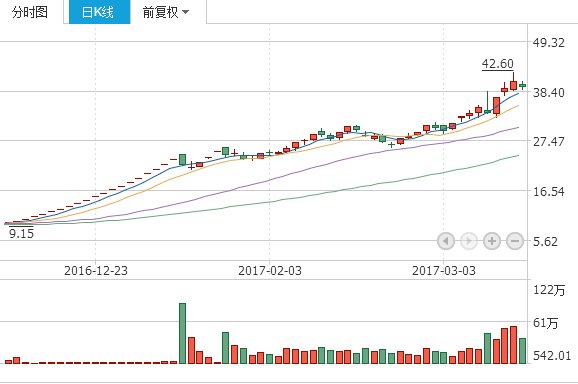Click the 5.62 price axis value

pos(546,242)
